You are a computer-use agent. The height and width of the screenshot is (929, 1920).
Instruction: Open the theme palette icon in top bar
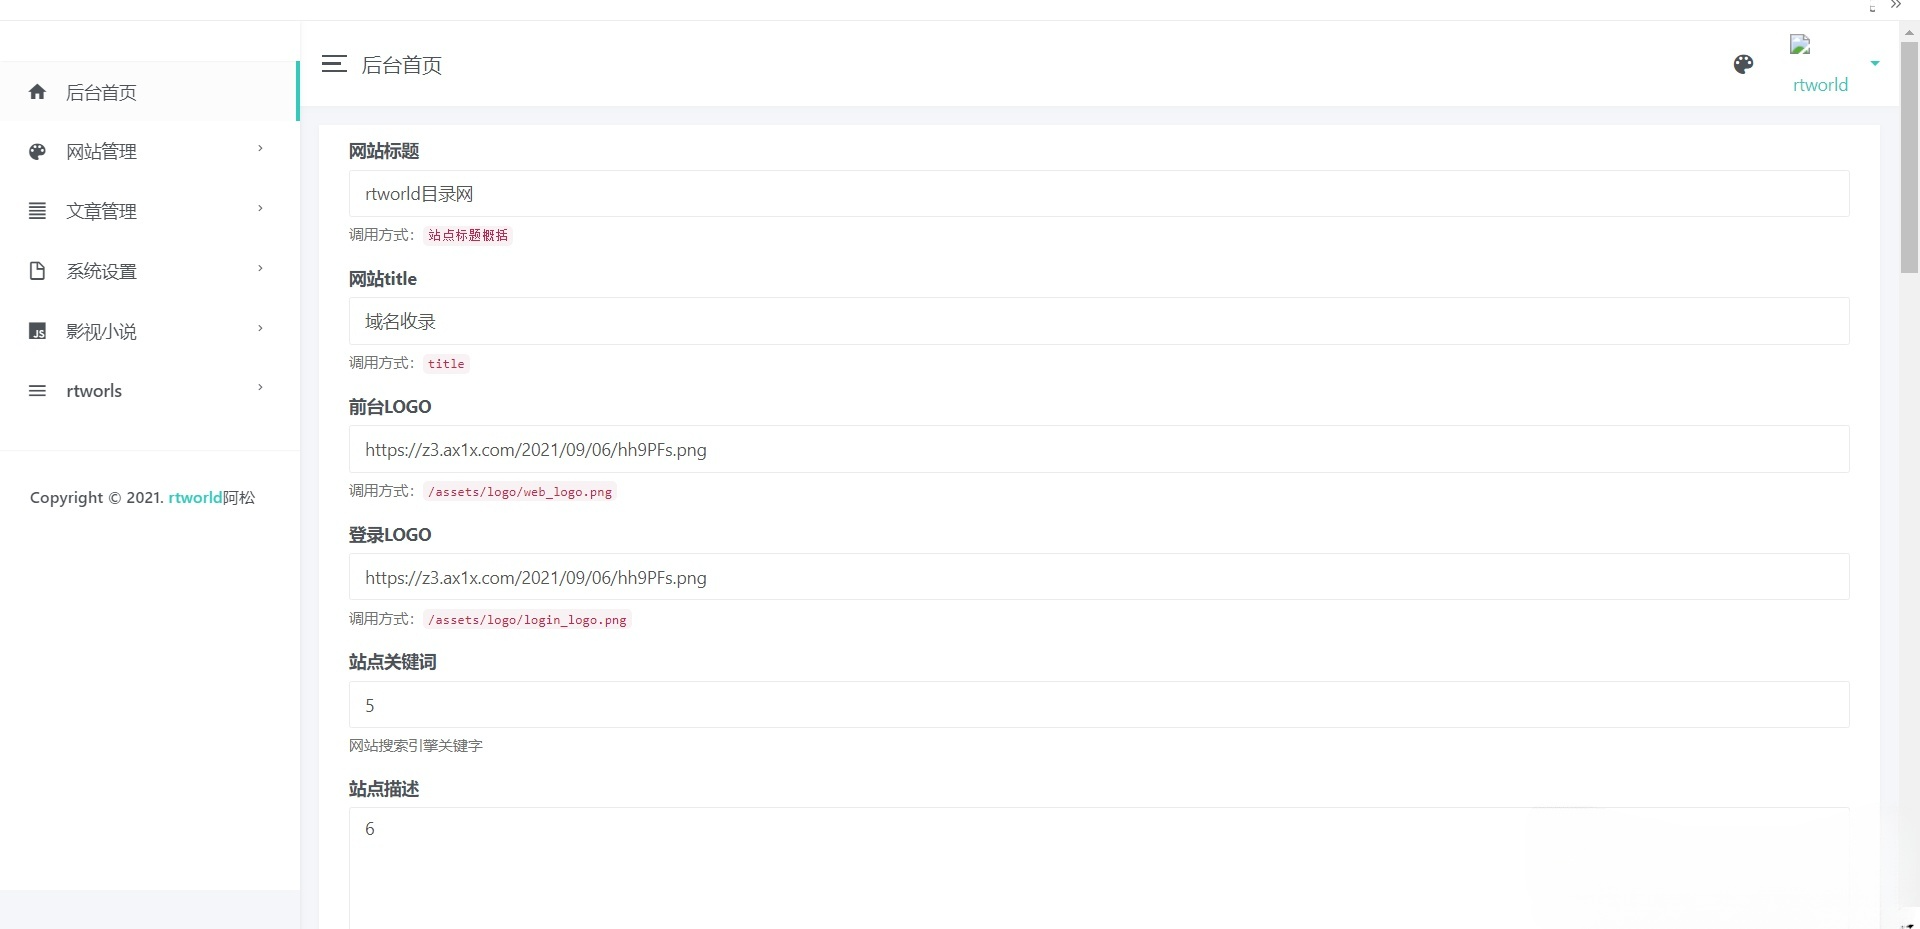coord(1744,64)
